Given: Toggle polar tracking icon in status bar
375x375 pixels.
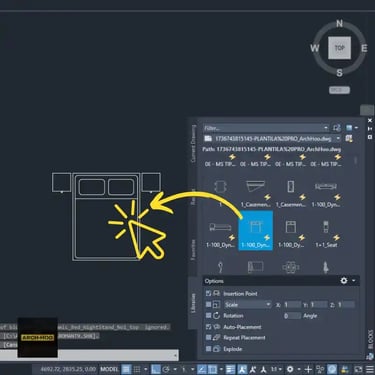Looking at the screenshot, I should tap(166, 369).
